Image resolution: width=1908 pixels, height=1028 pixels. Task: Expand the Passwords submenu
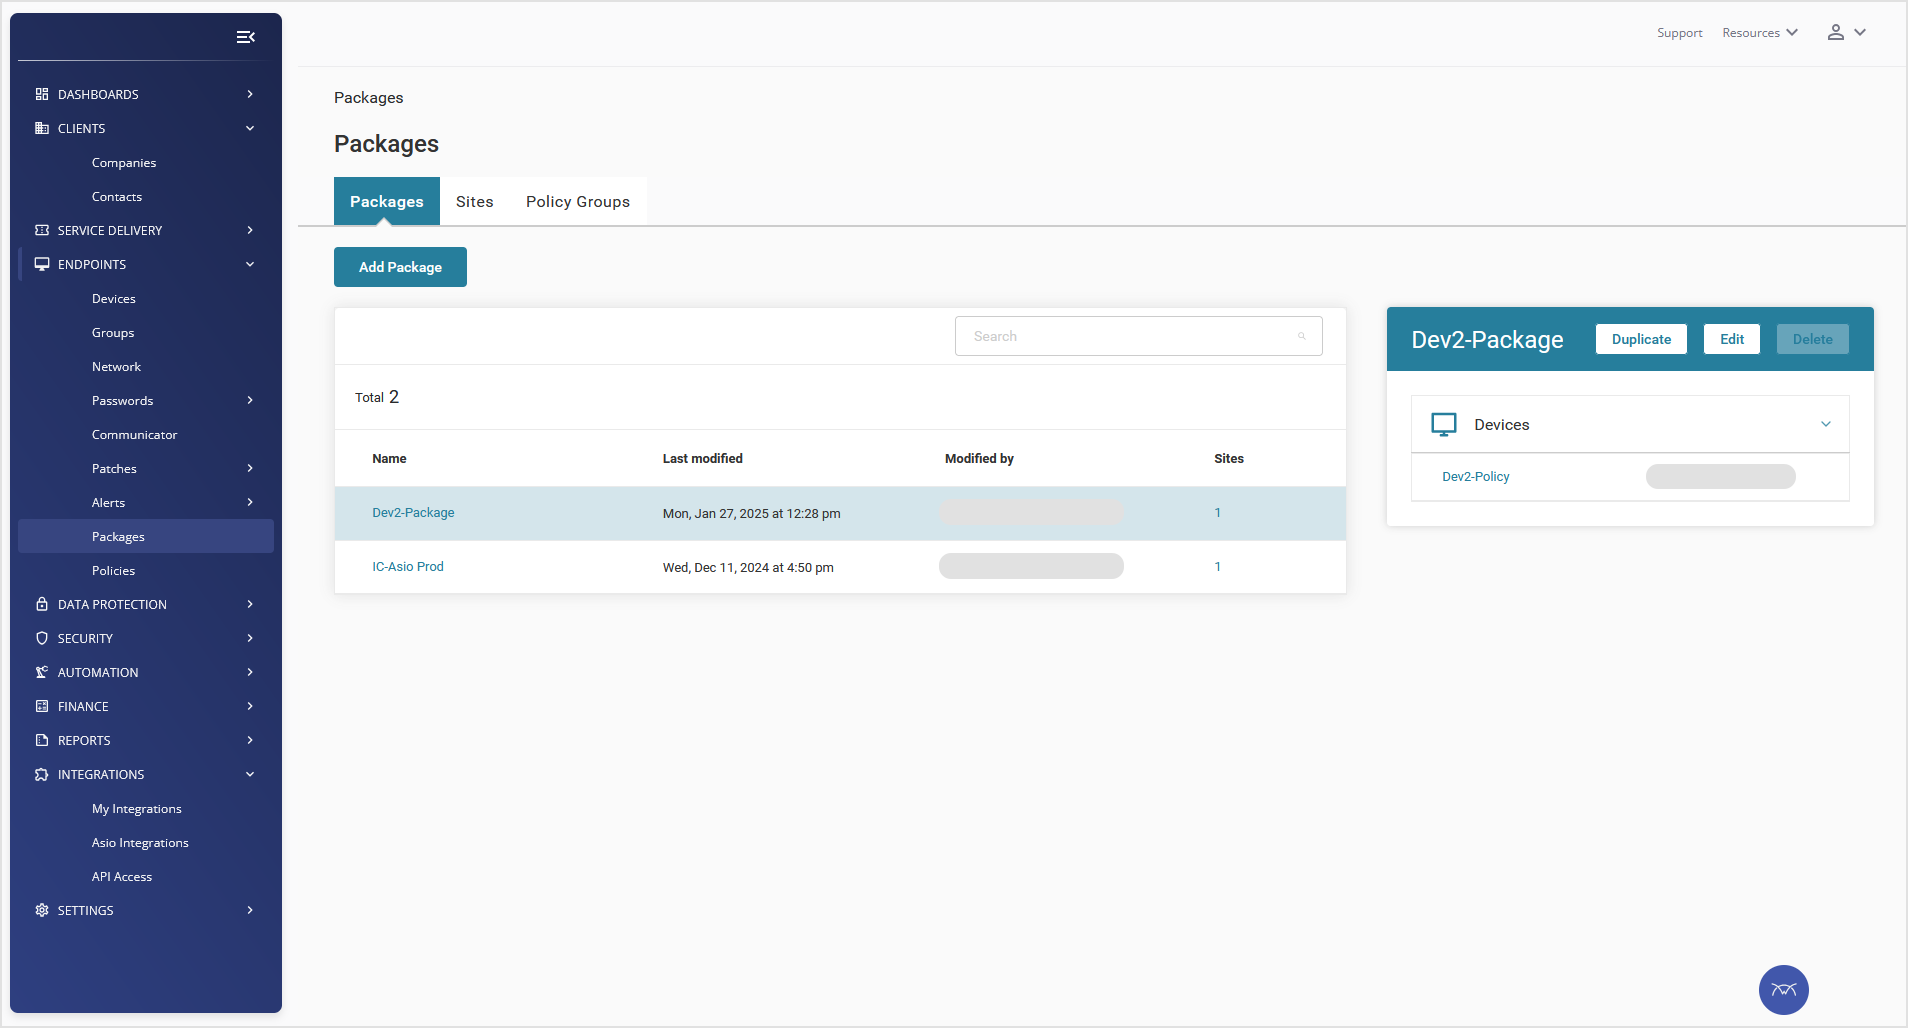[x=248, y=400]
